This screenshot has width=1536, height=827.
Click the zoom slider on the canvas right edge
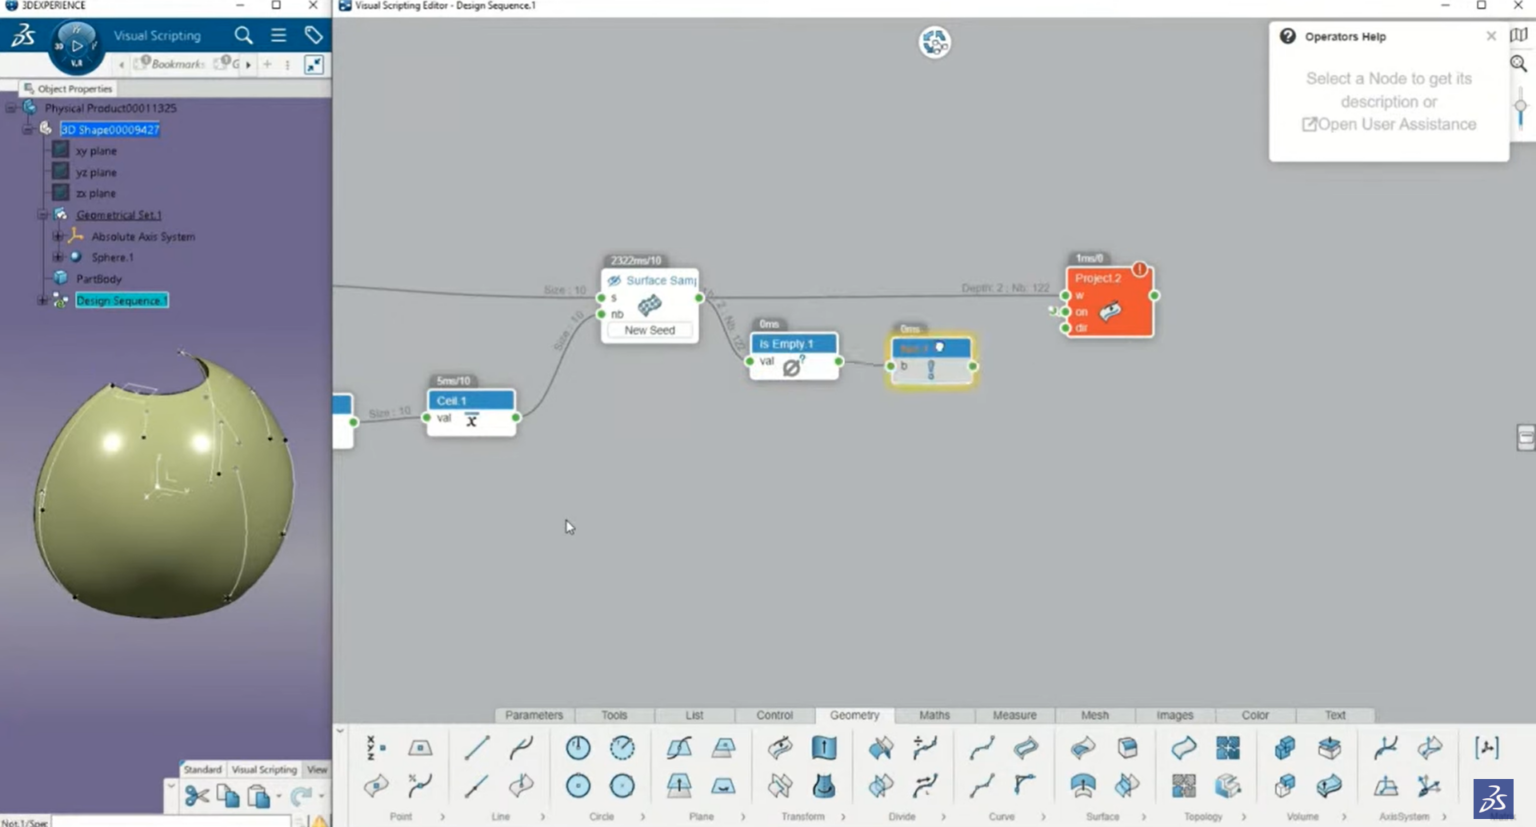click(1522, 103)
